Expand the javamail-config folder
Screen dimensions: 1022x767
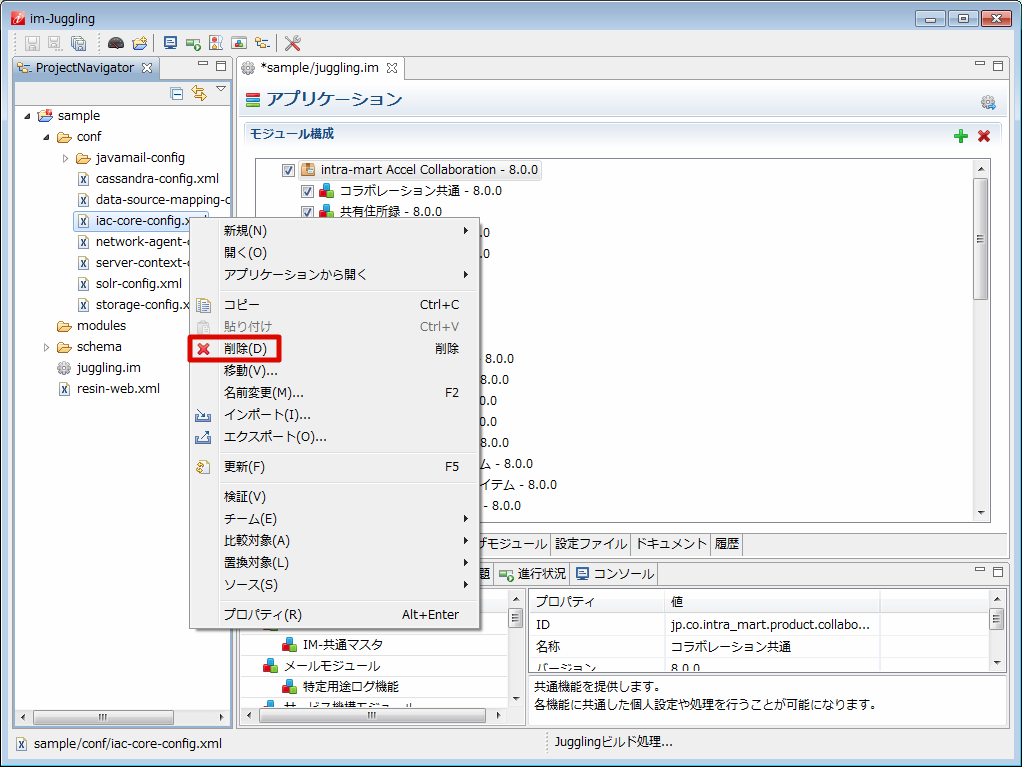click(x=65, y=158)
